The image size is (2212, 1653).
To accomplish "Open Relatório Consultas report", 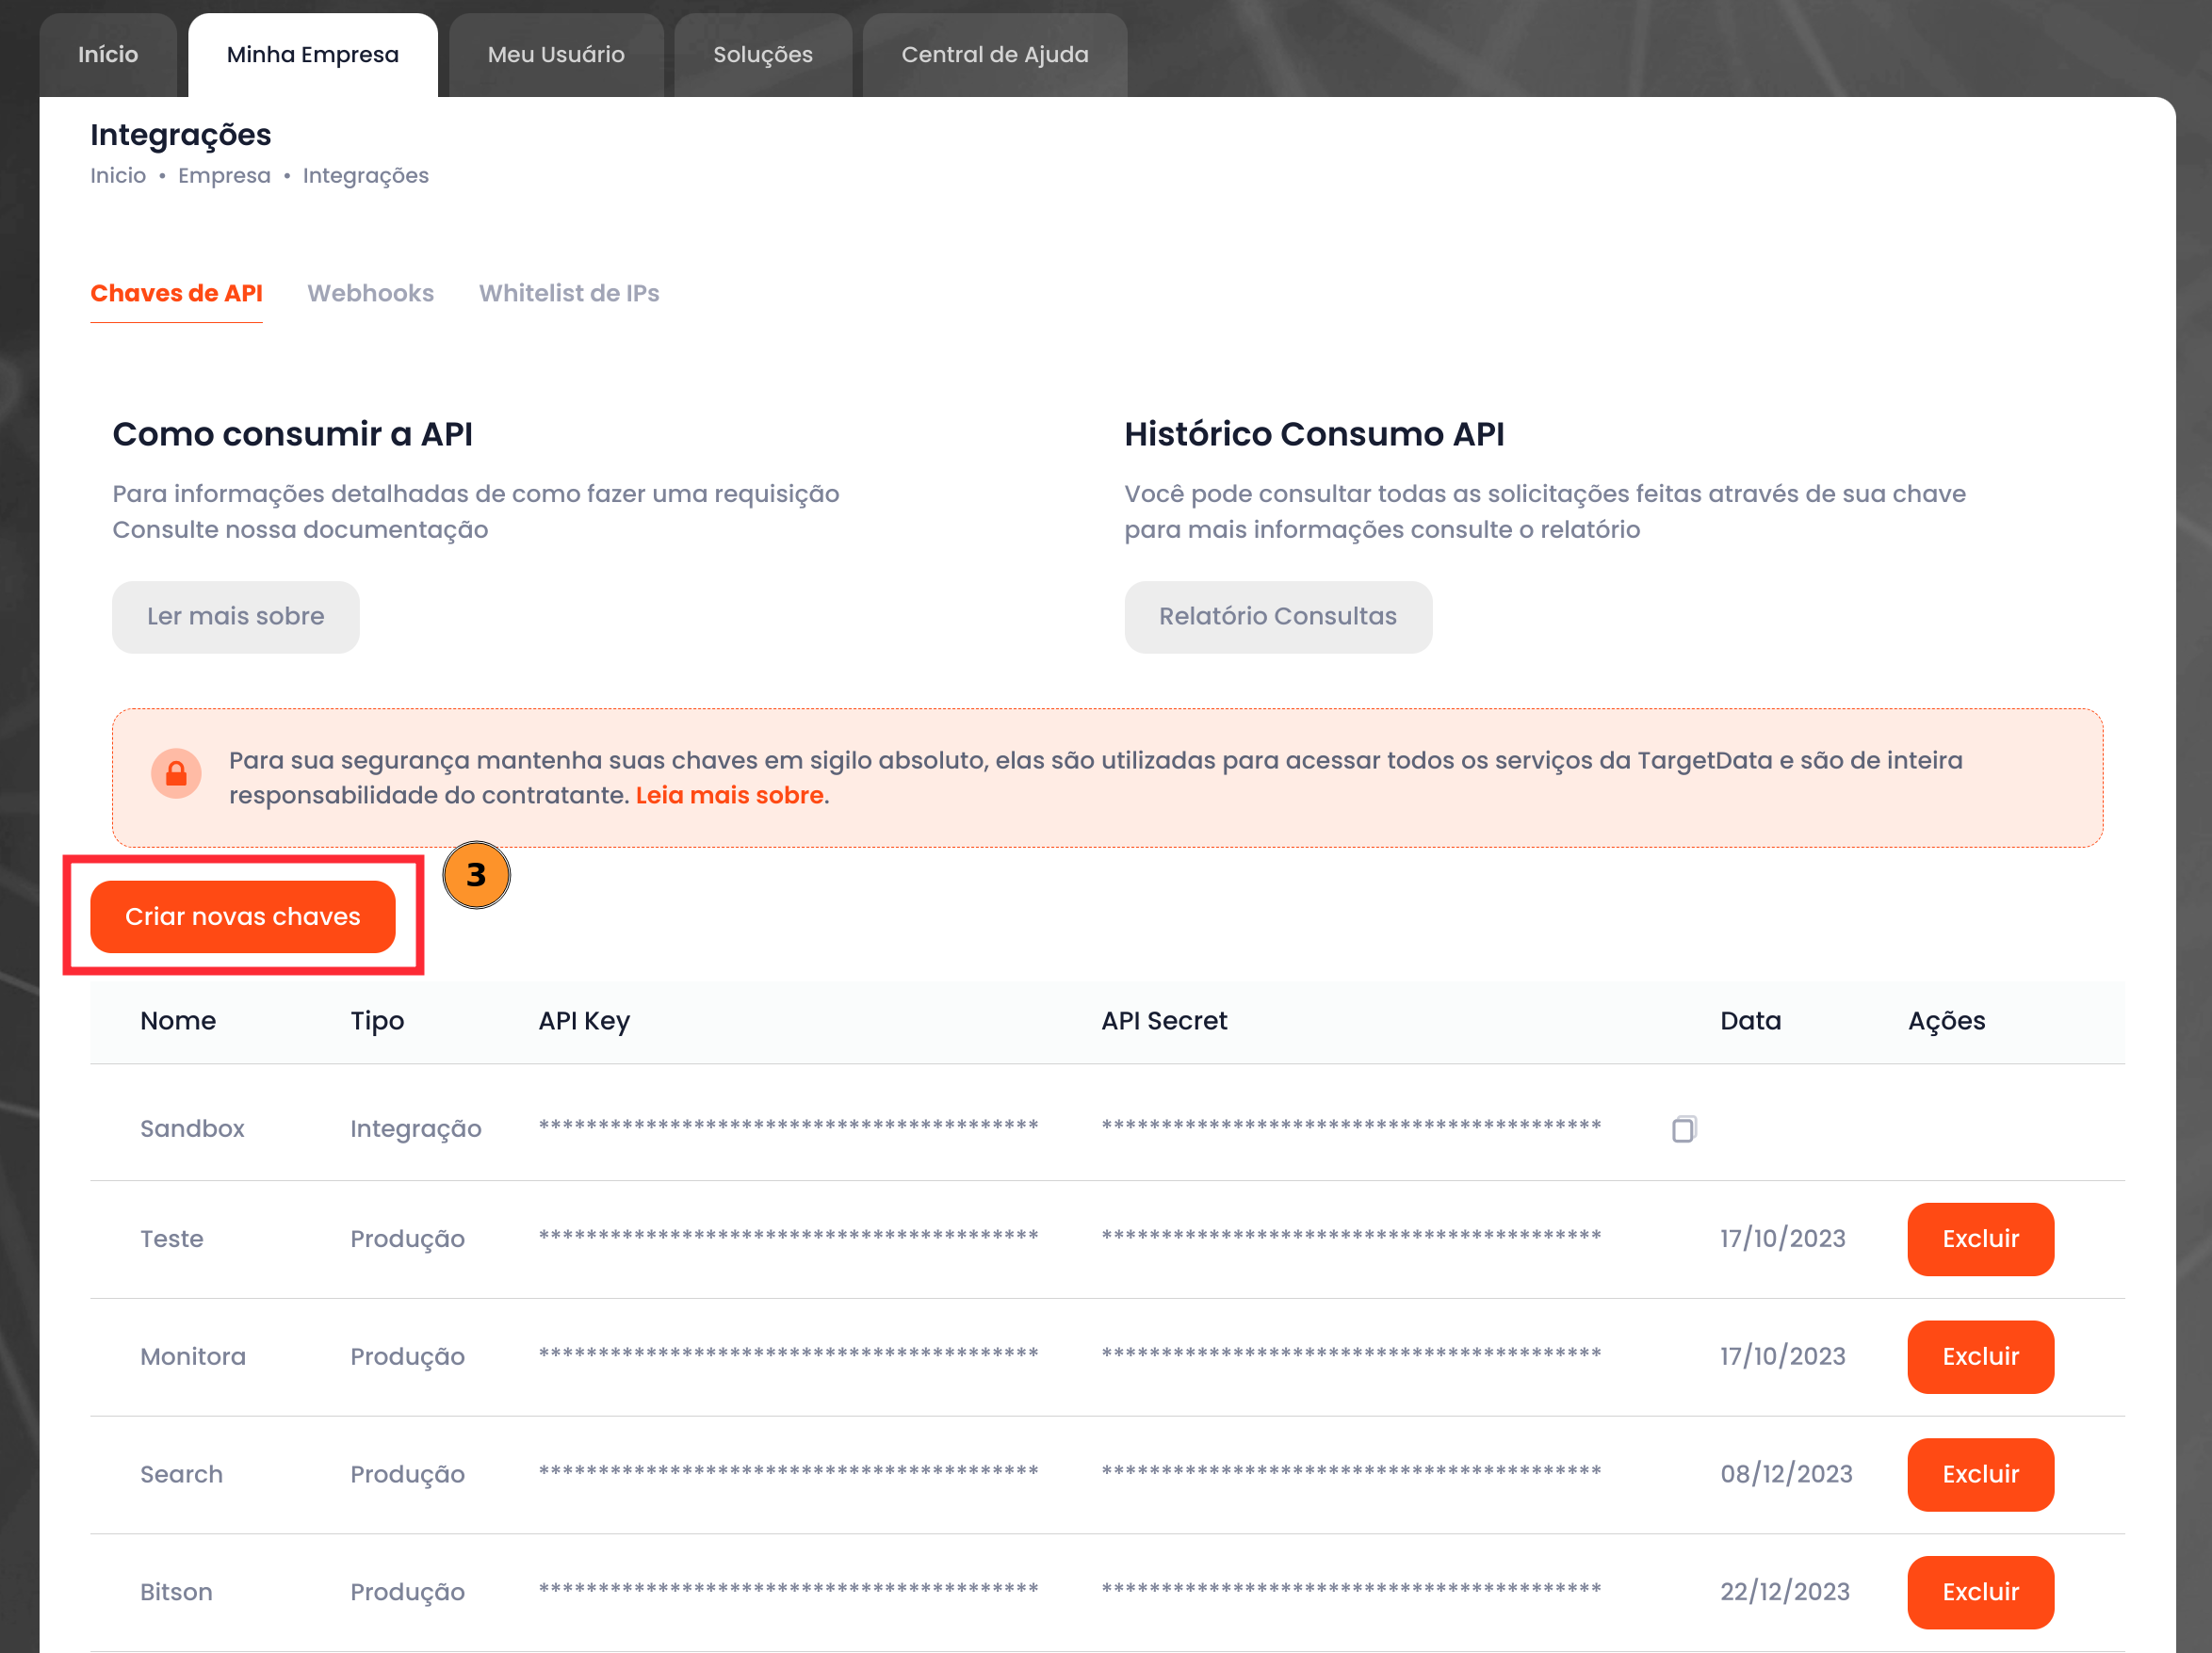I will point(1278,617).
